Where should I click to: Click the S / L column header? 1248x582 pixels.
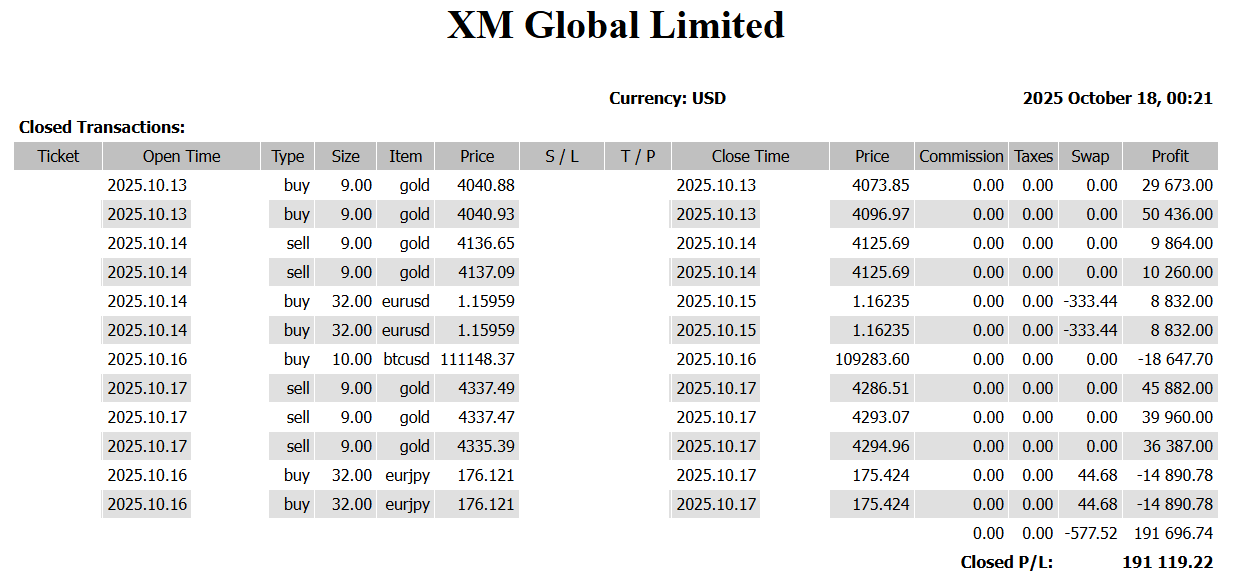(562, 156)
